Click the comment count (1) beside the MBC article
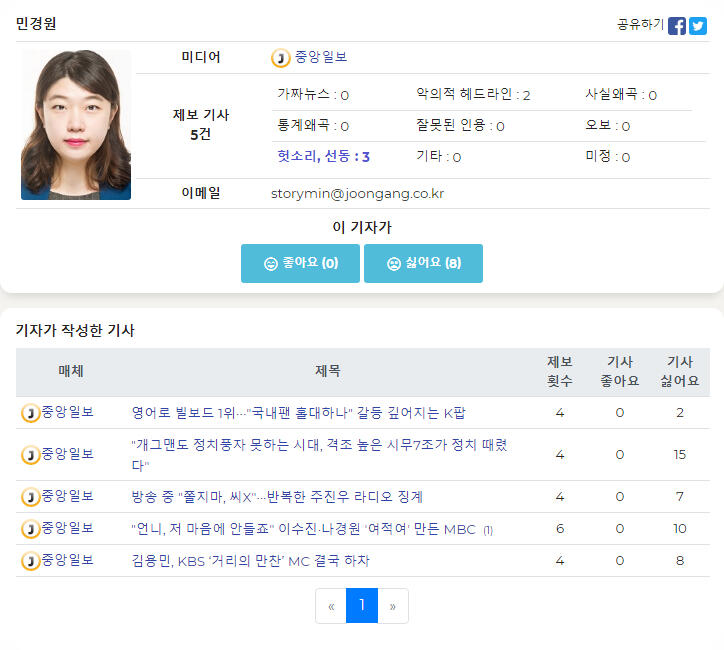Screen dimensions: 724x650 (488, 530)
